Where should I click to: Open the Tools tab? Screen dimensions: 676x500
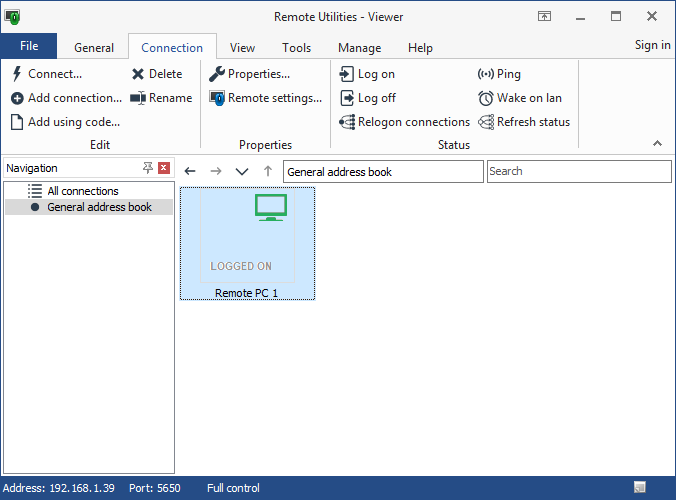pyautogui.click(x=296, y=48)
